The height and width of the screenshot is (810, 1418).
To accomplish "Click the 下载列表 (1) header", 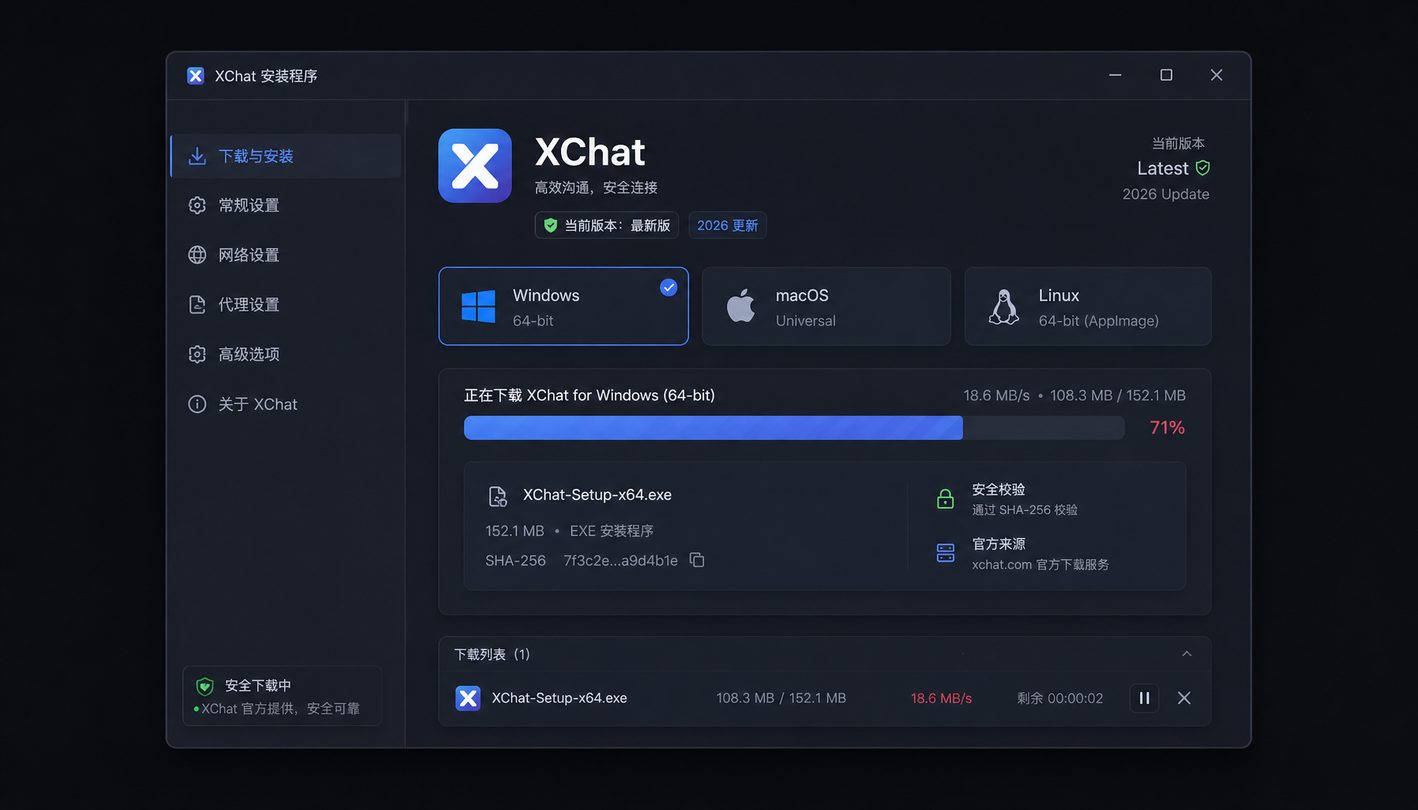I will point(825,654).
